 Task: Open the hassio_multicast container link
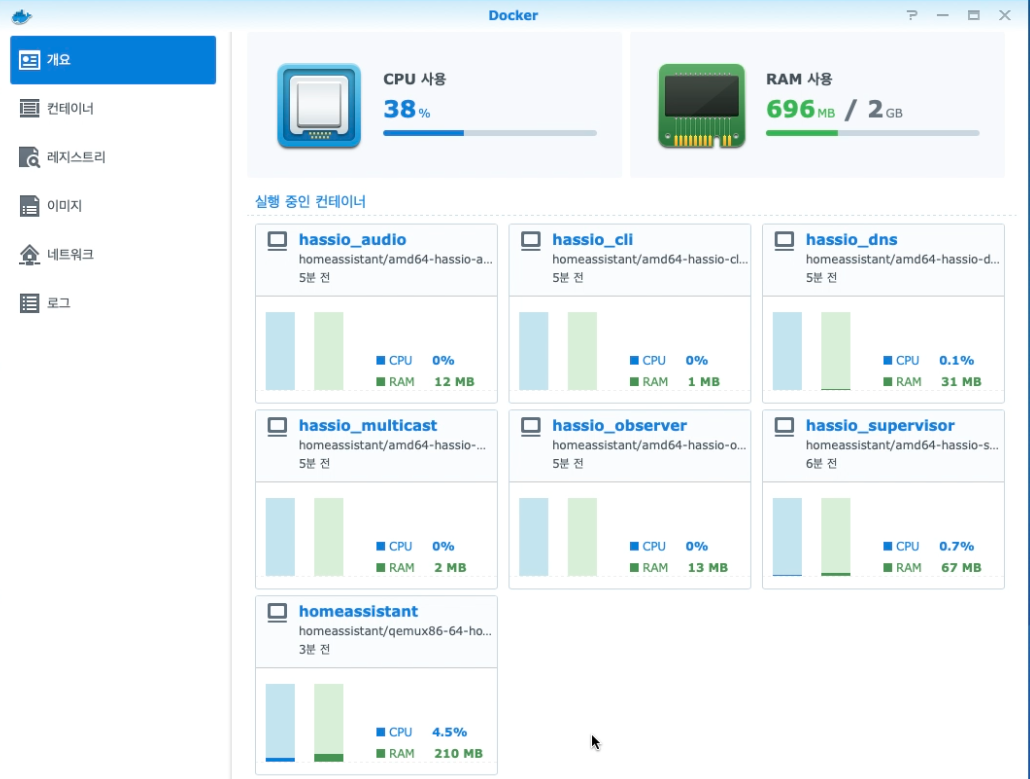click(368, 426)
